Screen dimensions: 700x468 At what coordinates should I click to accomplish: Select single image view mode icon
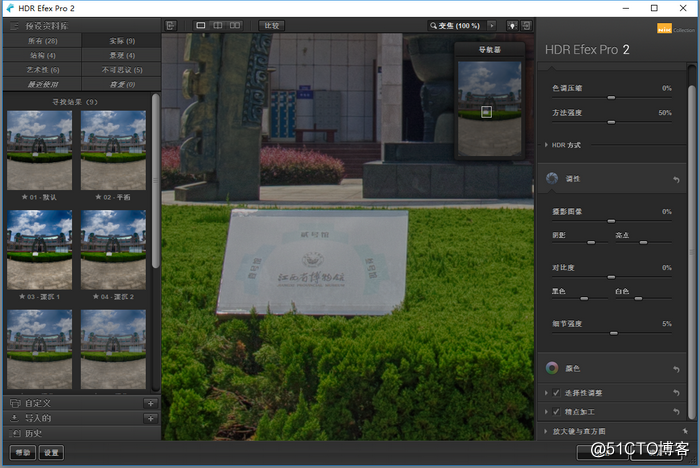(x=201, y=25)
